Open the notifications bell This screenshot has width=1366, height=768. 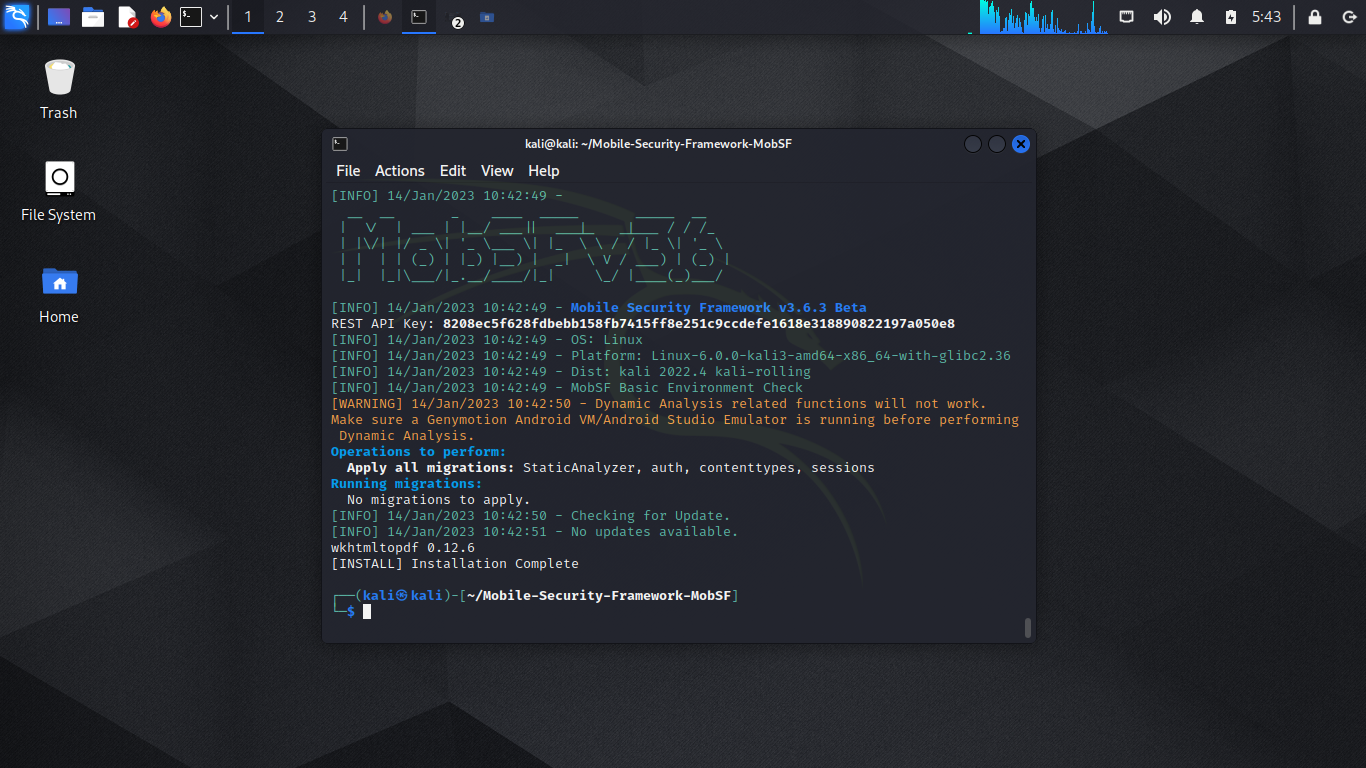coord(1197,17)
